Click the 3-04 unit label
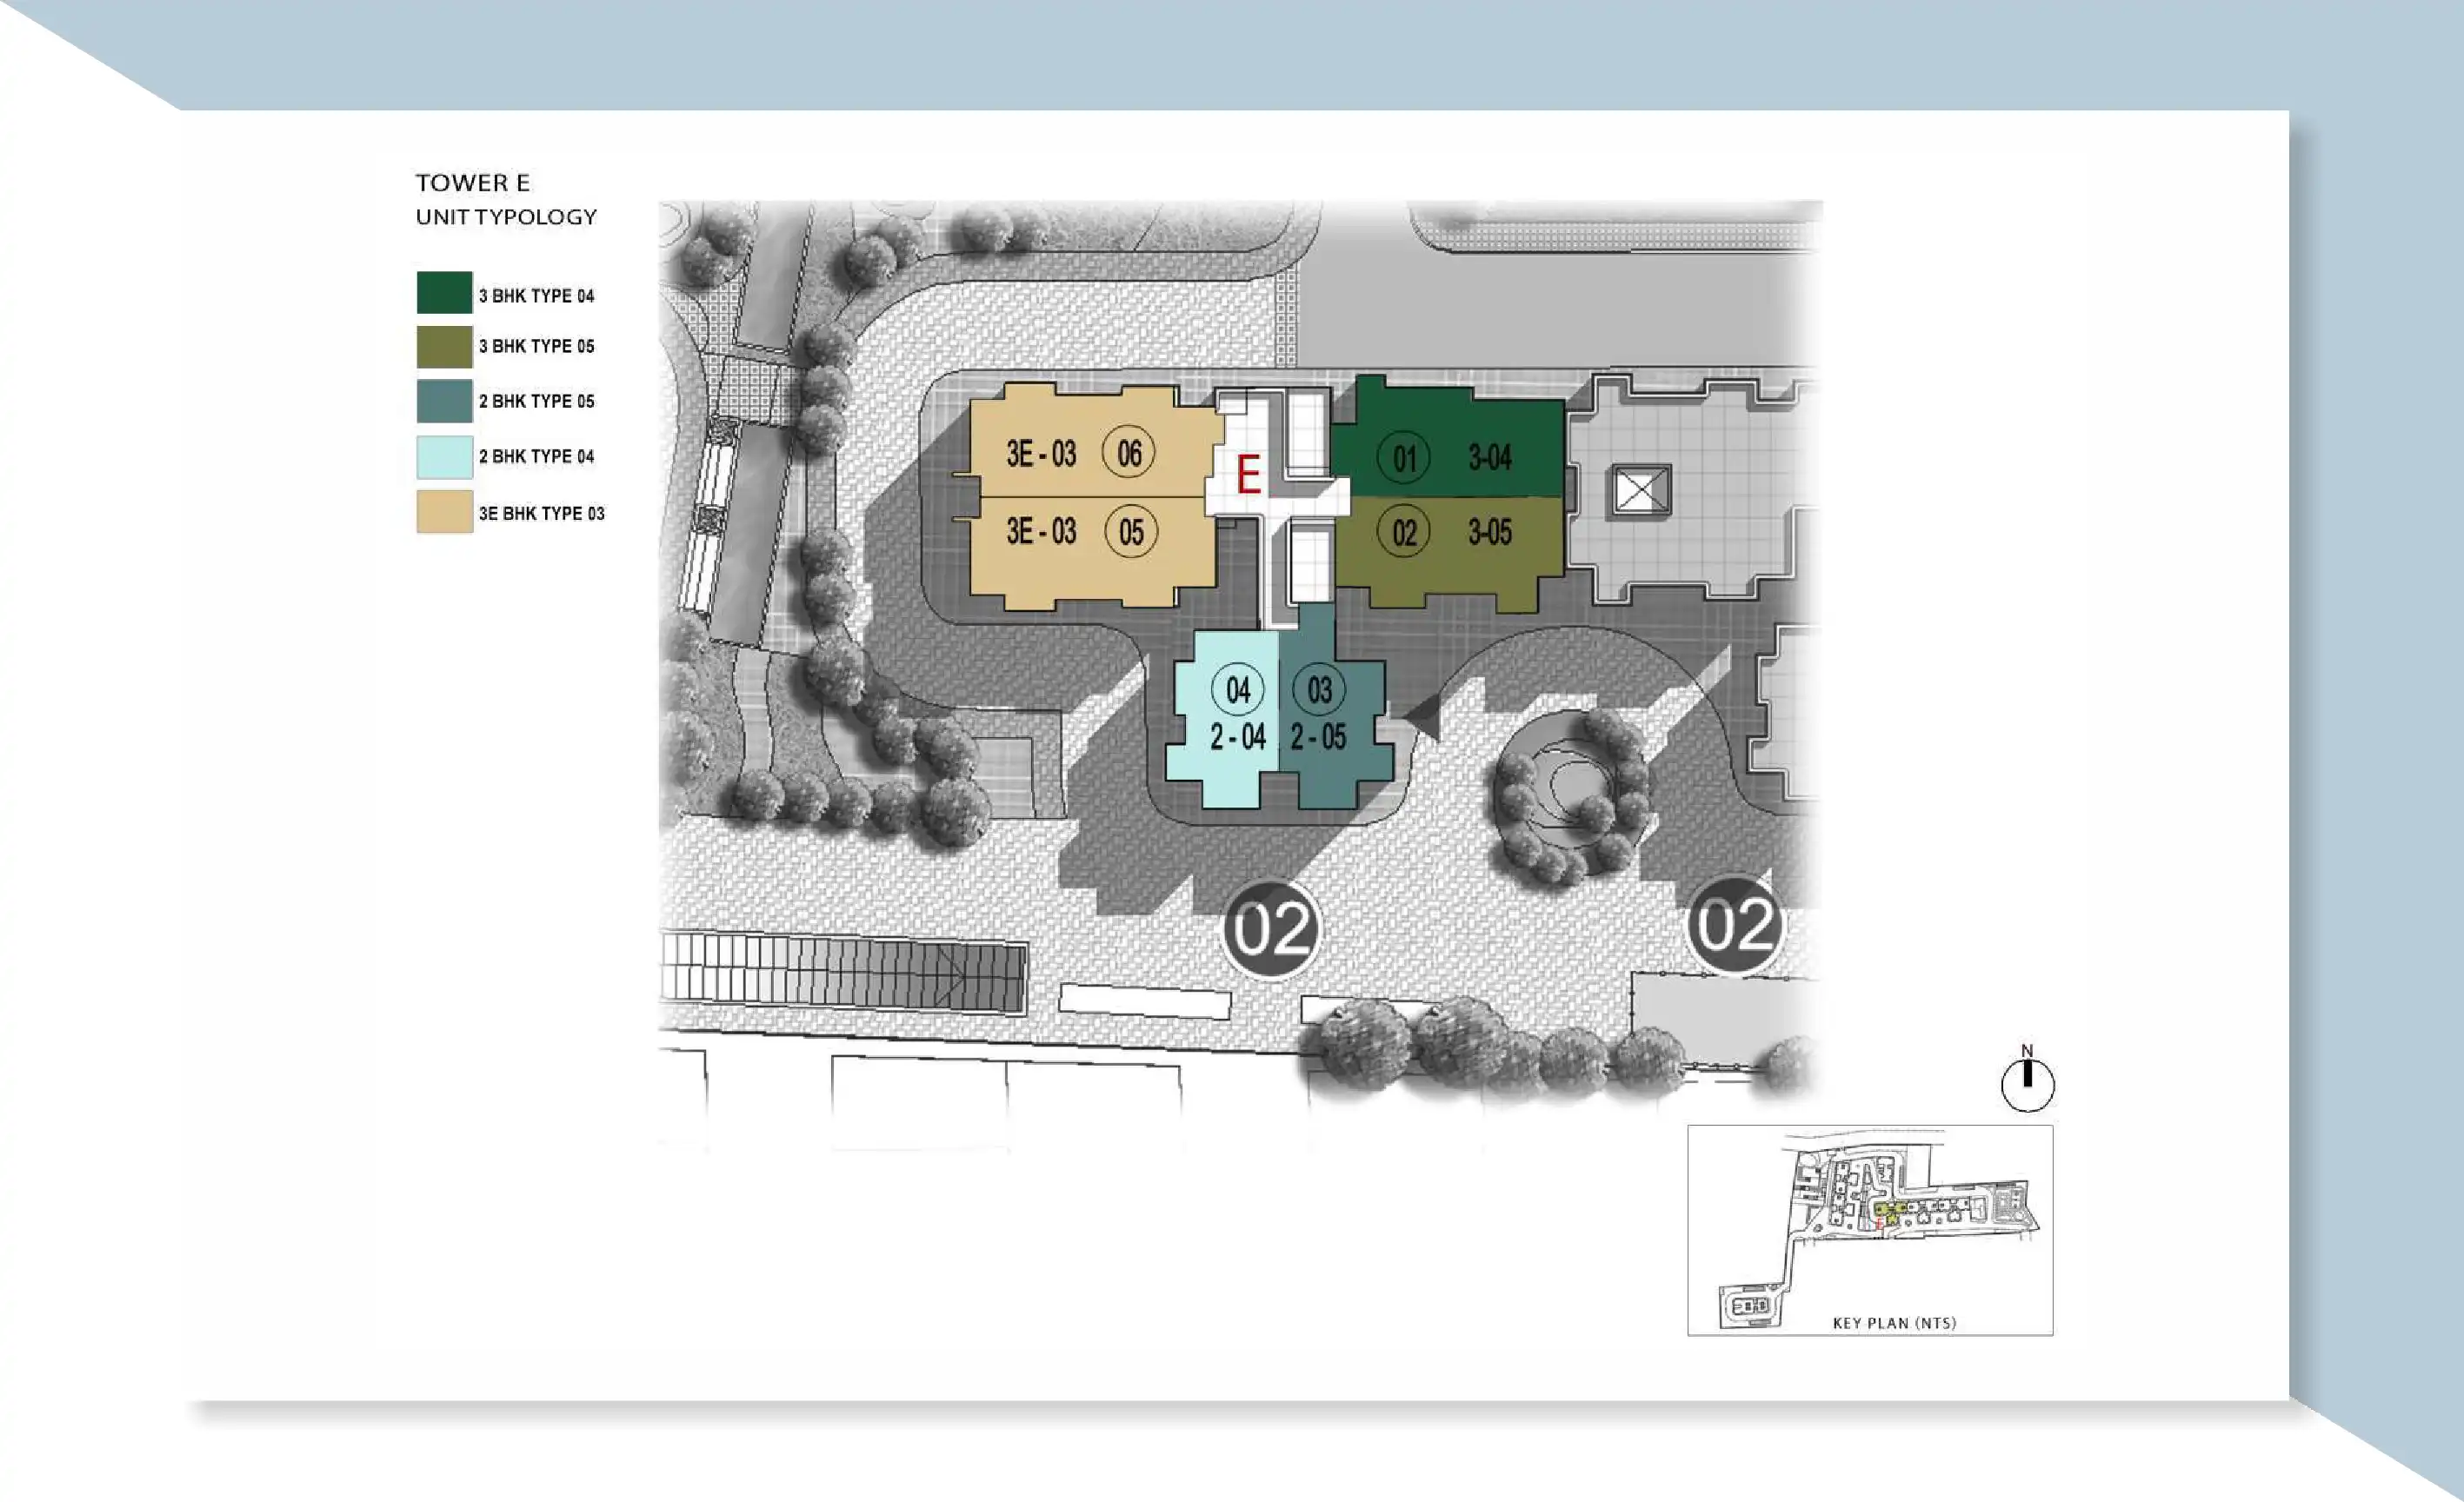 [x=1489, y=458]
